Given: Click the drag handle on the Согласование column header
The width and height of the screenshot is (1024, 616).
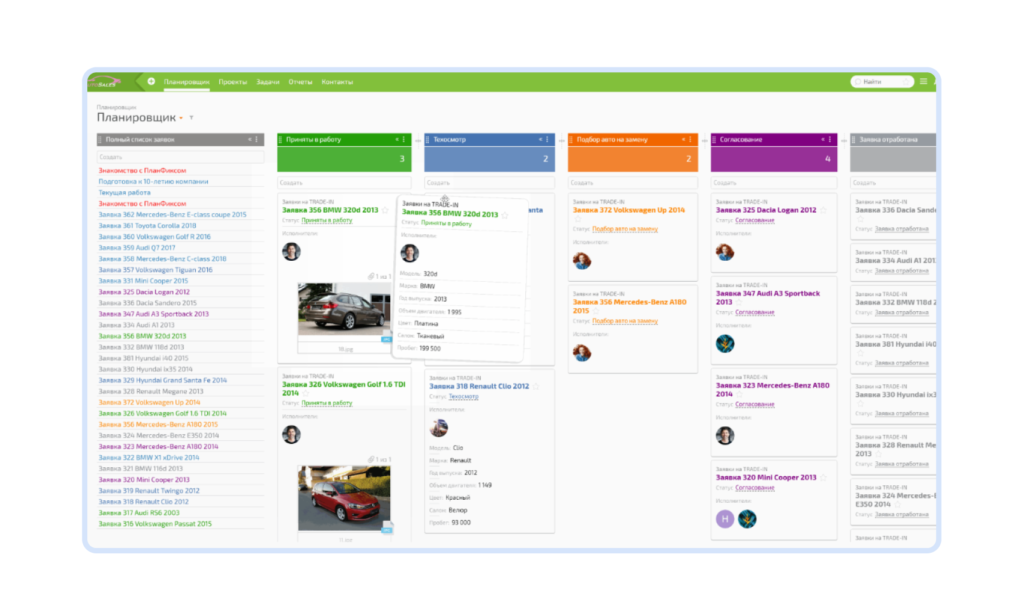Looking at the screenshot, I should tap(716, 138).
